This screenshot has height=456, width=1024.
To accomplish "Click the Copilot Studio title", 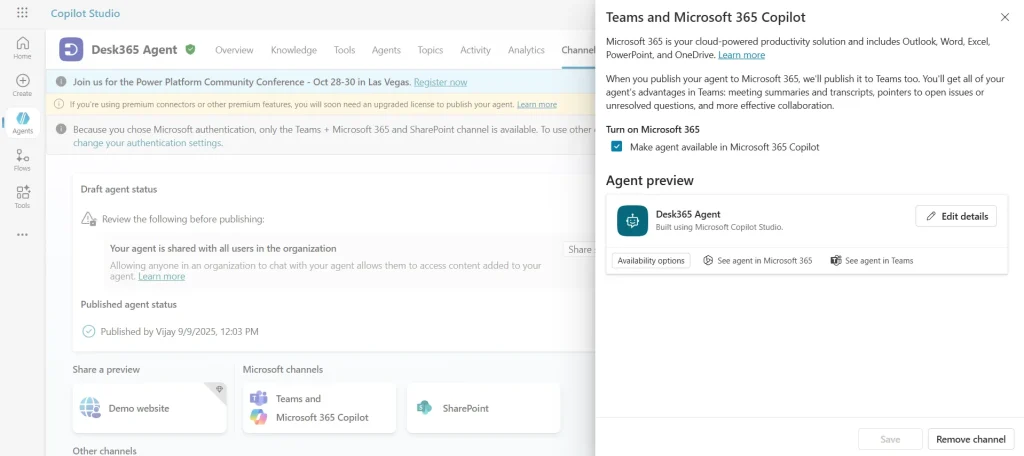I will tap(86, 13).
